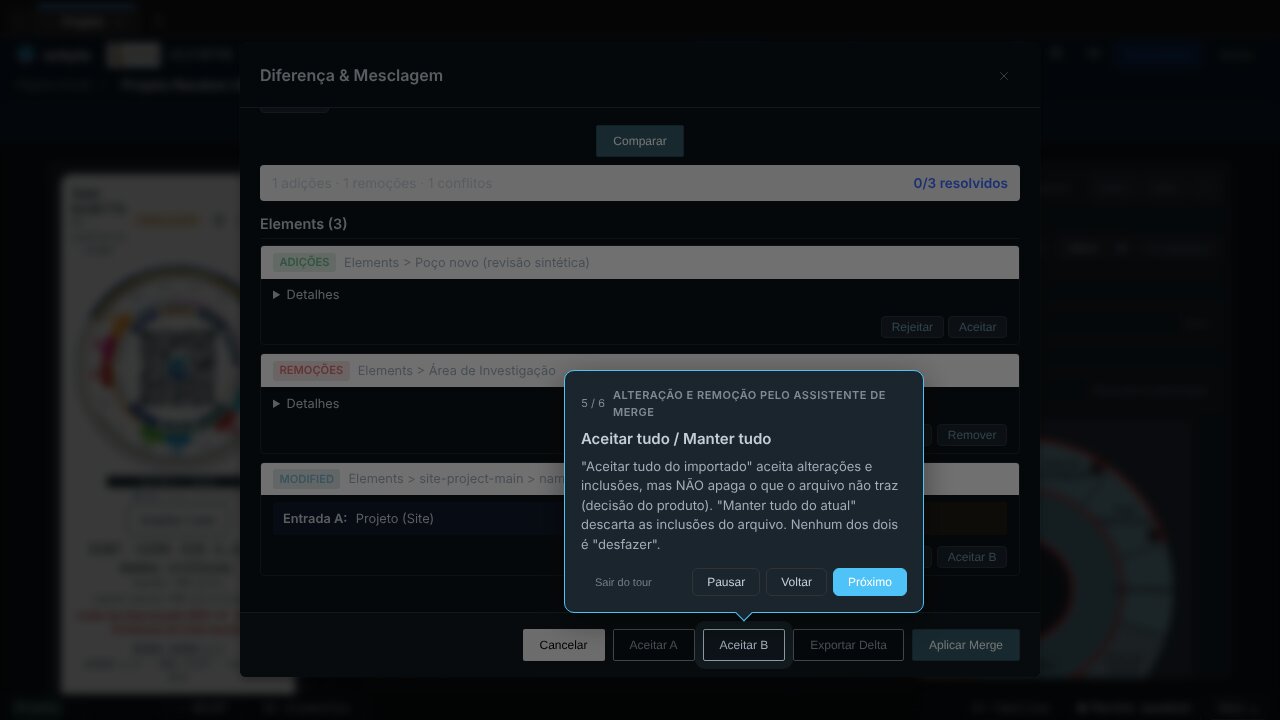
Task: Reject the Poço novo addition with Rejeitar
Action: [912, 327]
